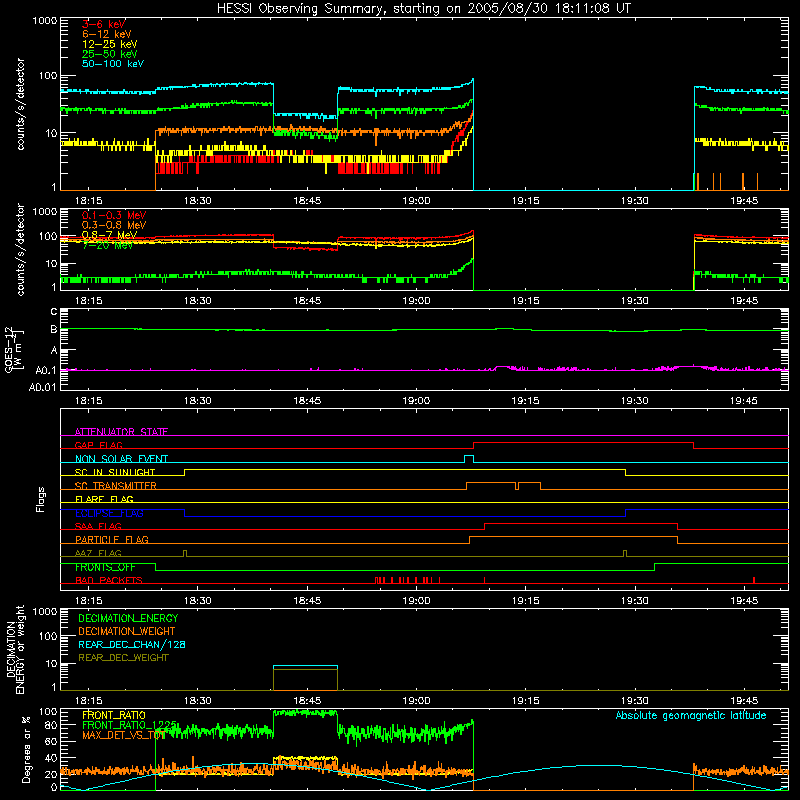Click the cyan NON_SOLAR_EVENT pulse near 19:07
This screenshot has width=800, height=800.
click(469, 459)
